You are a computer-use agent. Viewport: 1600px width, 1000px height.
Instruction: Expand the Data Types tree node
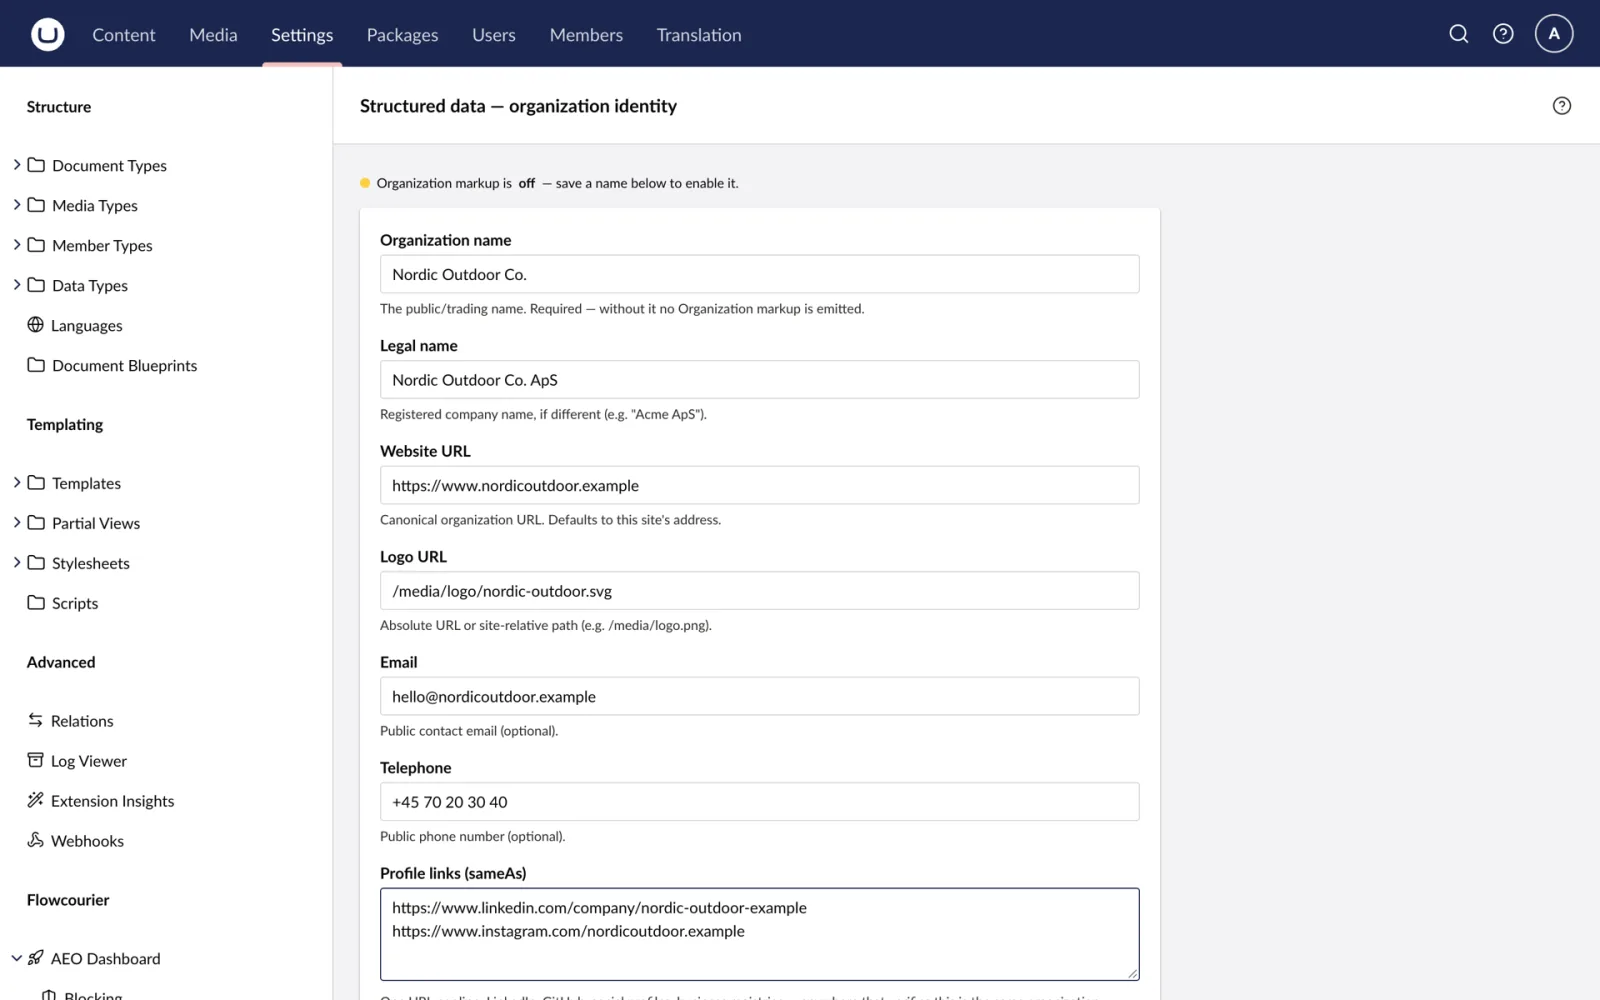tap(16, 285)
